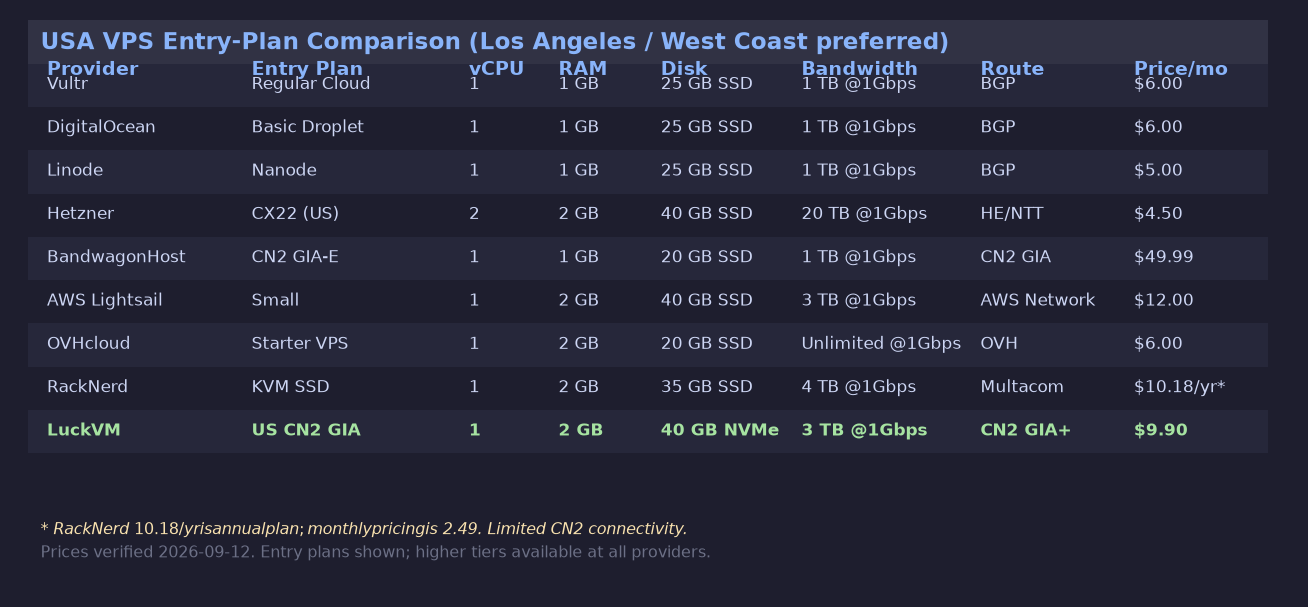Screen dimensions: 1308x607
Task: Click the US CN2 GIA plan cell
Action: point(306,430)
